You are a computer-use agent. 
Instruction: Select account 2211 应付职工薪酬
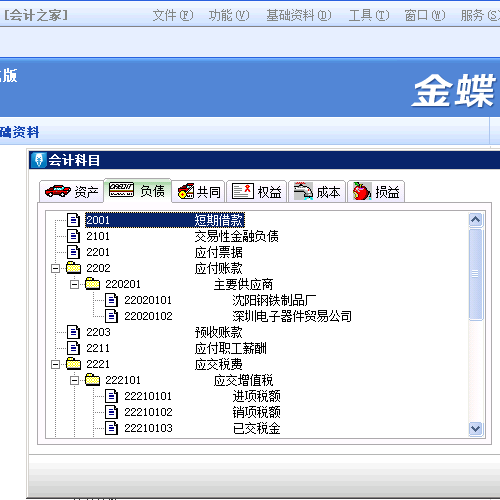(176, 348)
